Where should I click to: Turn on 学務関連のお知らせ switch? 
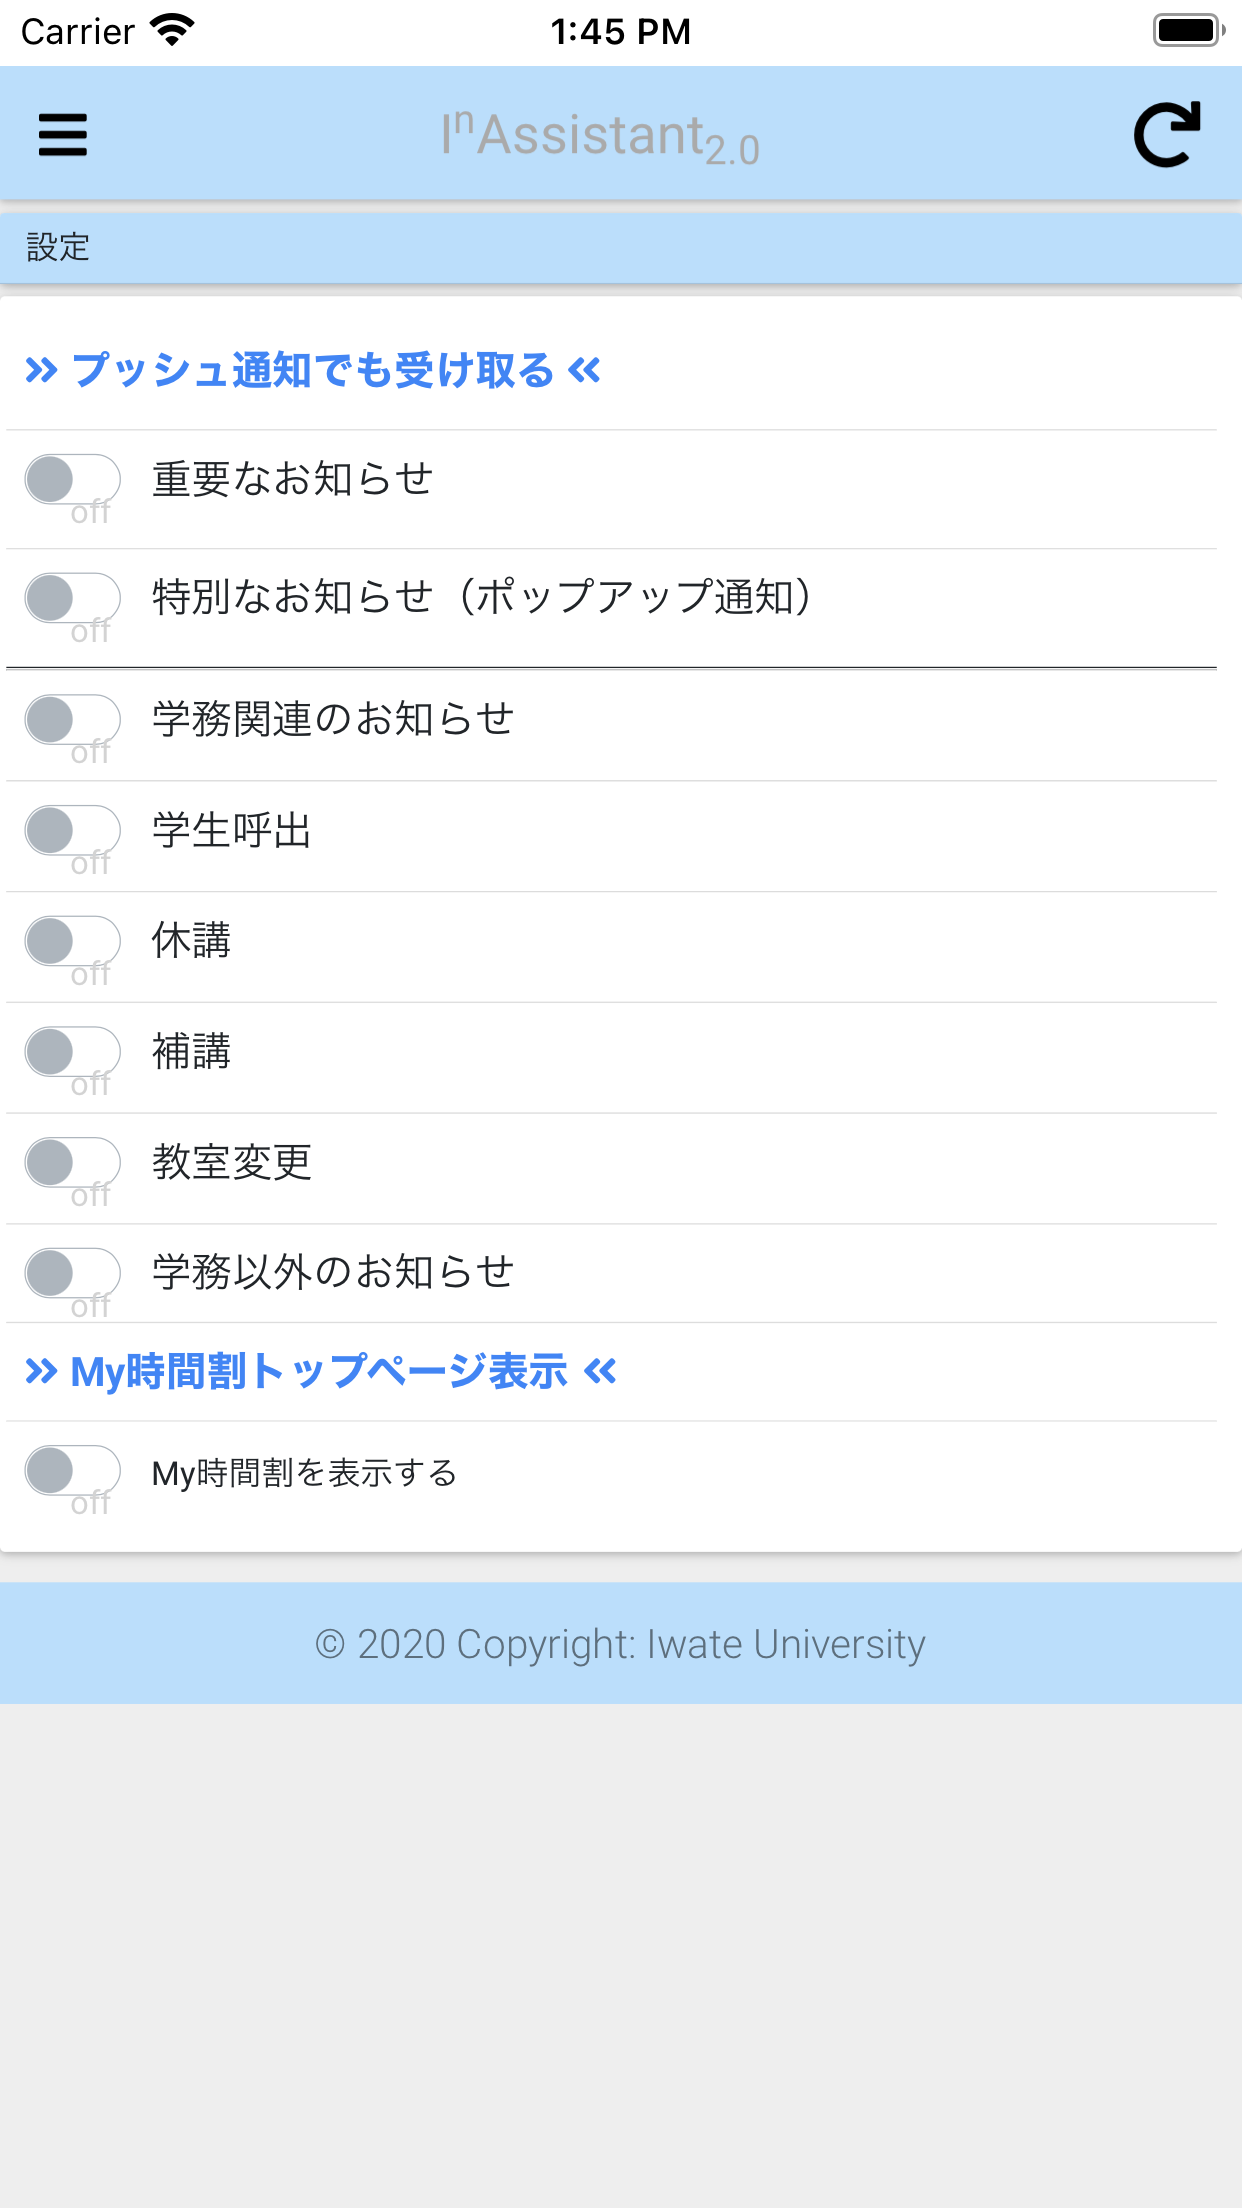tap(72, 720)
